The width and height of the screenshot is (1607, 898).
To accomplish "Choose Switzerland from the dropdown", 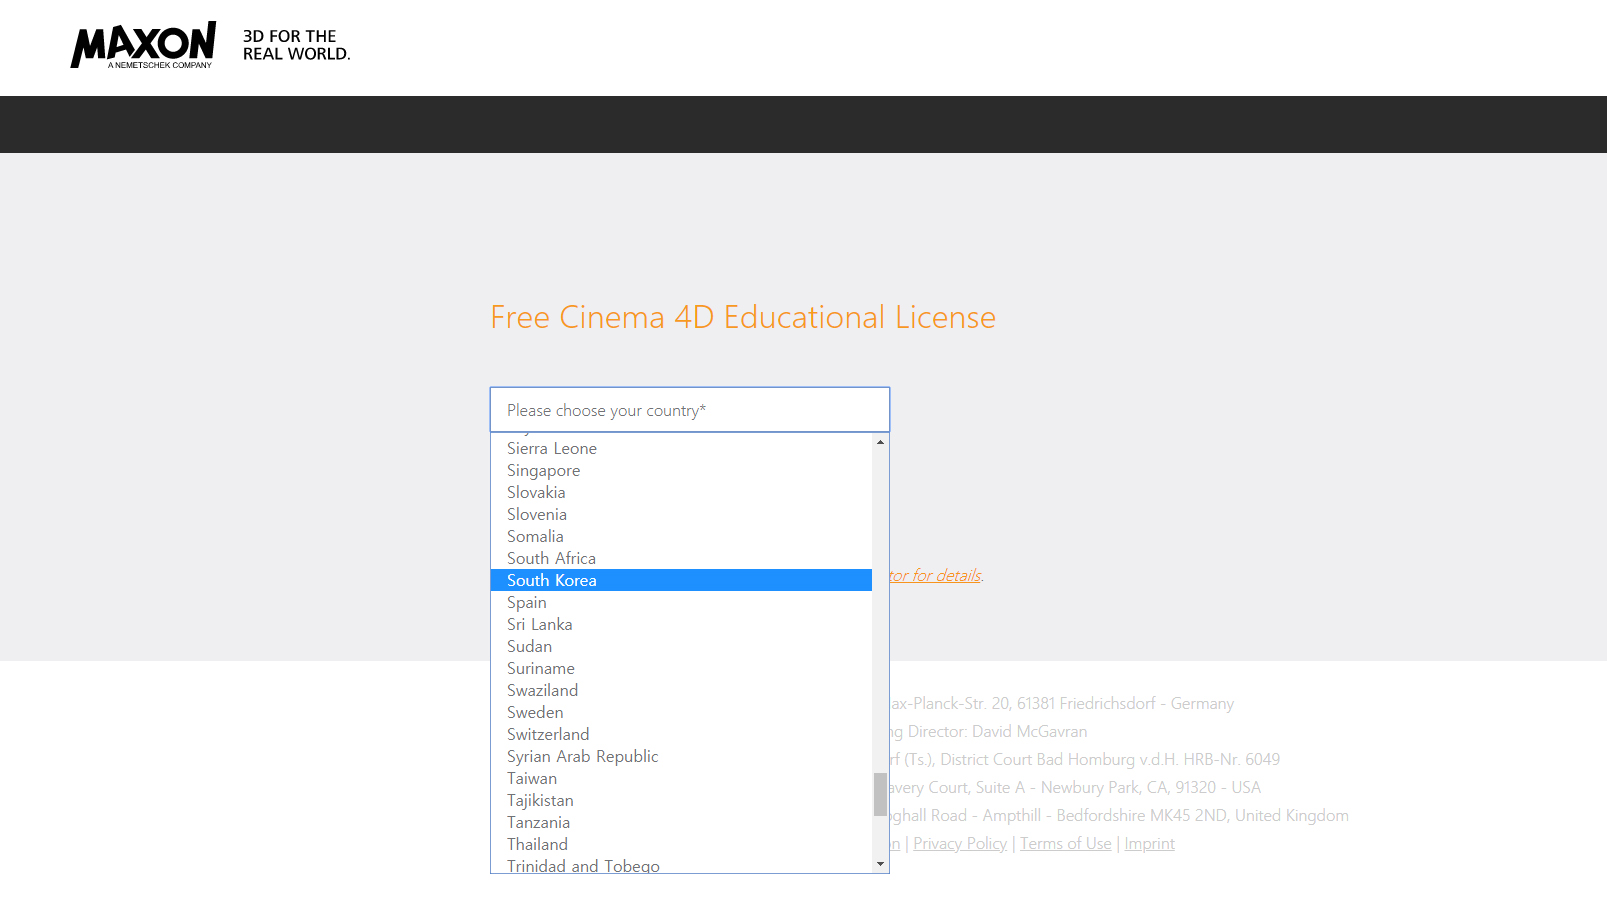I will tap(681, 734).
